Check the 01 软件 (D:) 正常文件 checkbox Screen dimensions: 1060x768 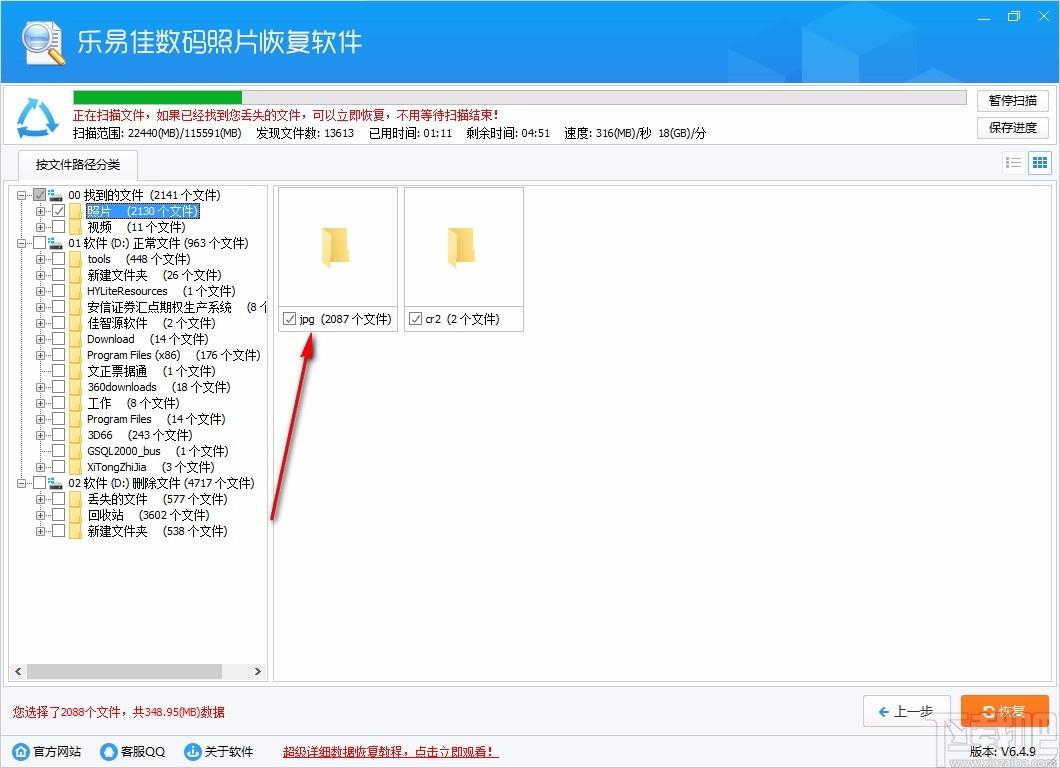click(x=39, y=243)
